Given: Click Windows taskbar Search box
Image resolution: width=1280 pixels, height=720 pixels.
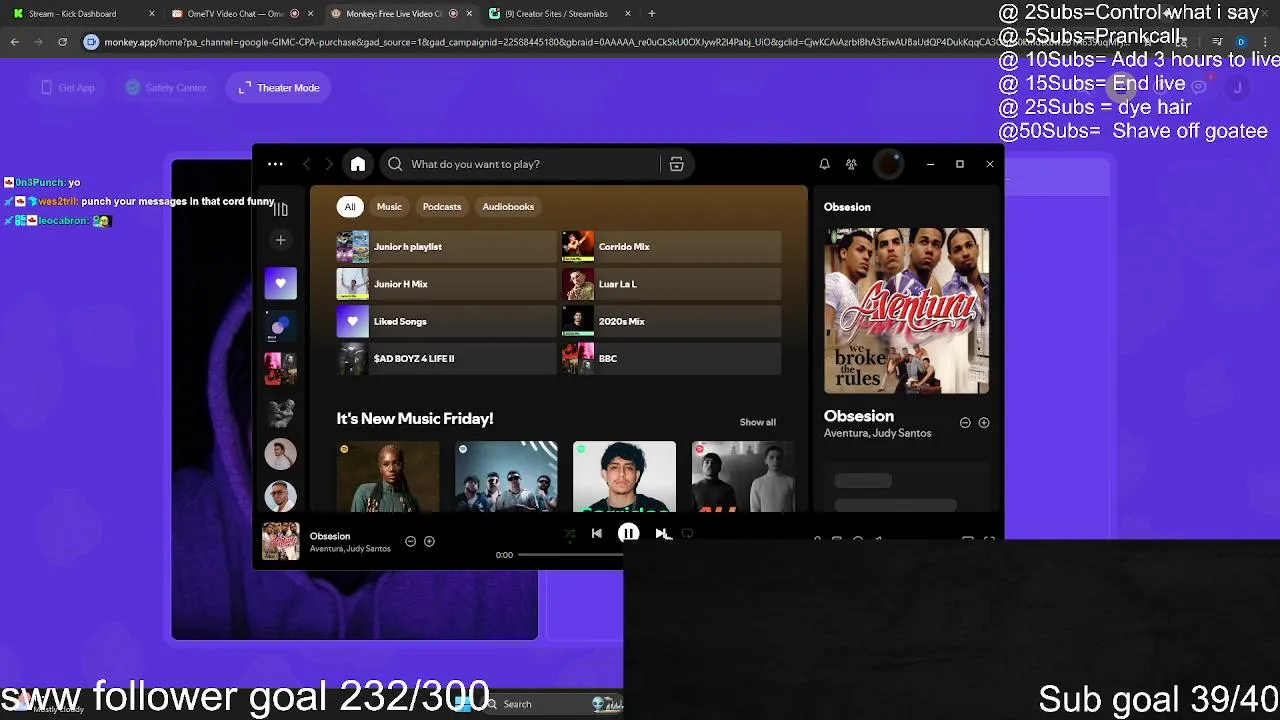Looking at the screenshot, I should (x=550, y=704).
